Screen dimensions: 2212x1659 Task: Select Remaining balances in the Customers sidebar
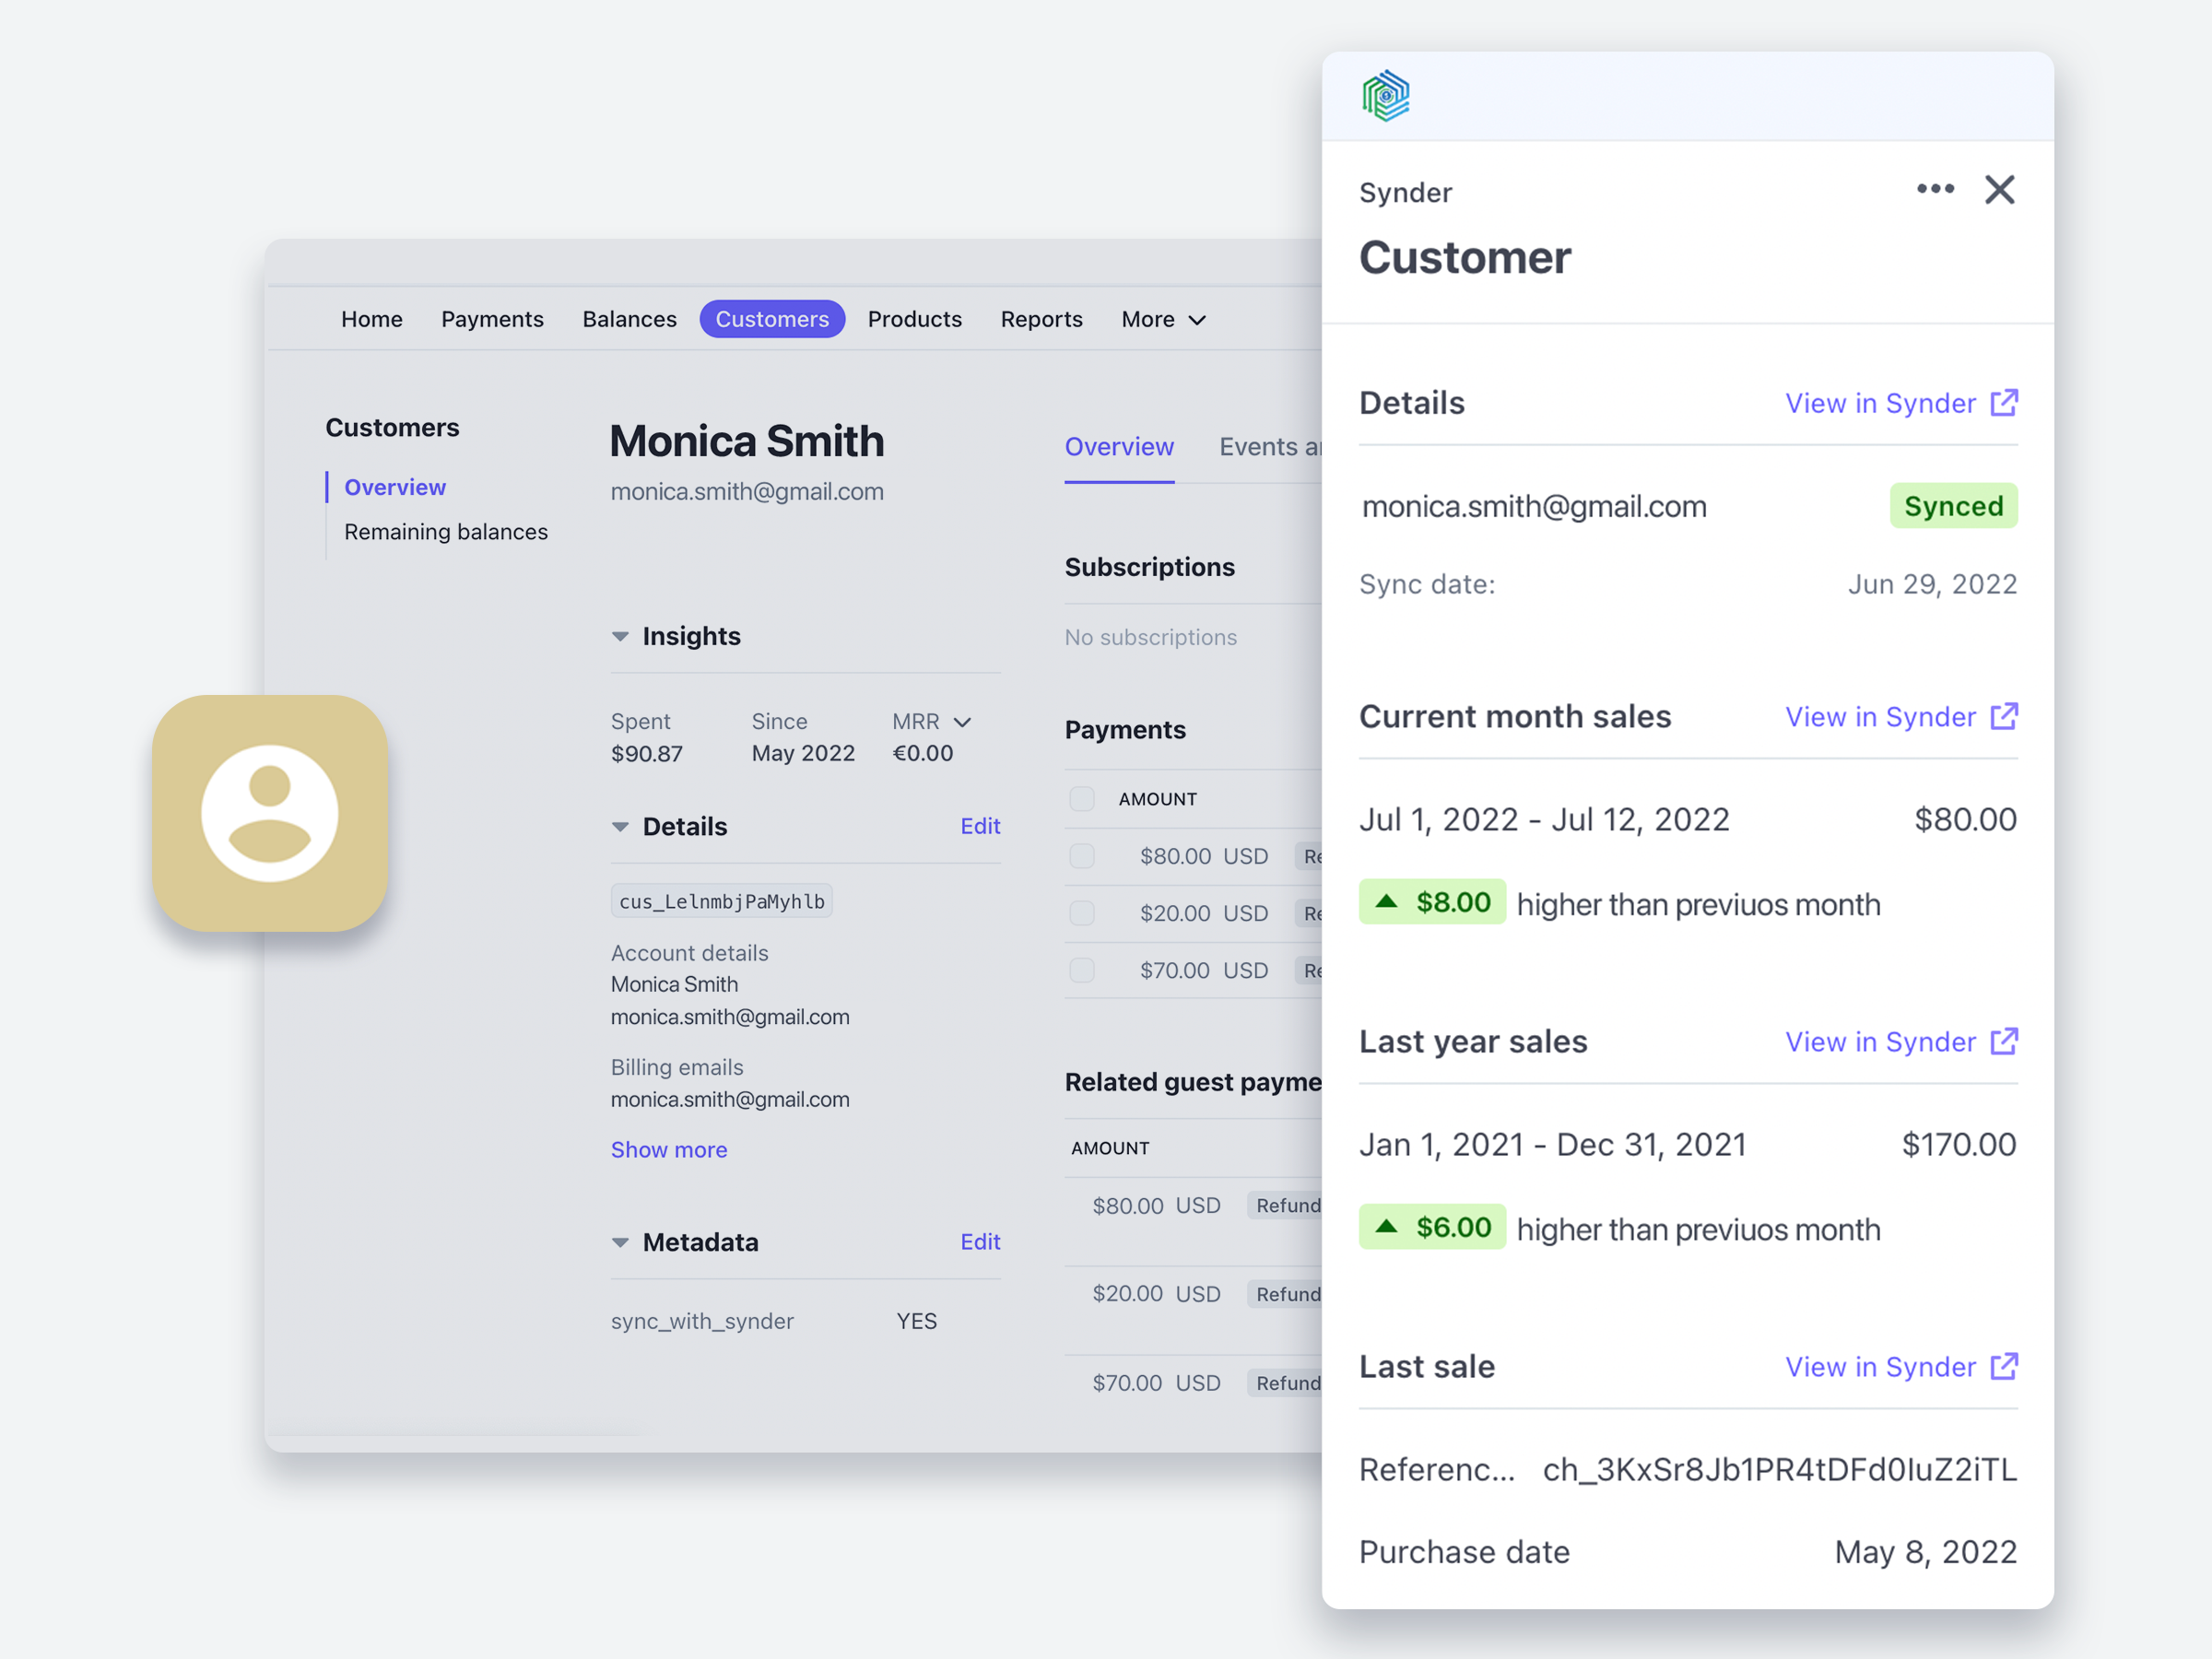(446, 531)
